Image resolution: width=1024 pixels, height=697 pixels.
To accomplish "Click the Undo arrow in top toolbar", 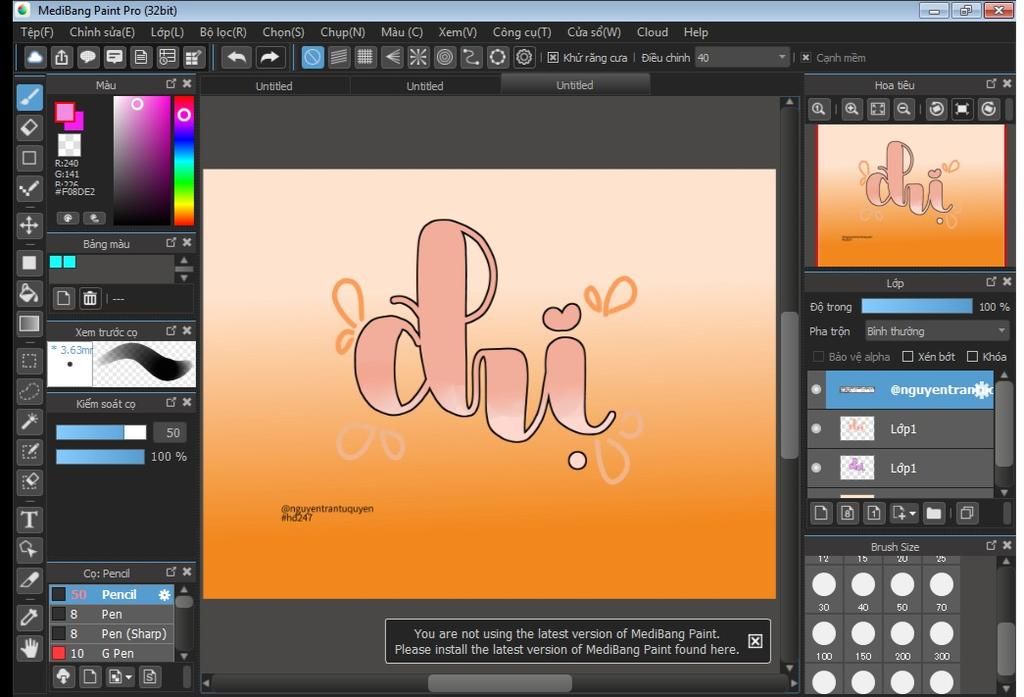I will (x=237, y=57).
